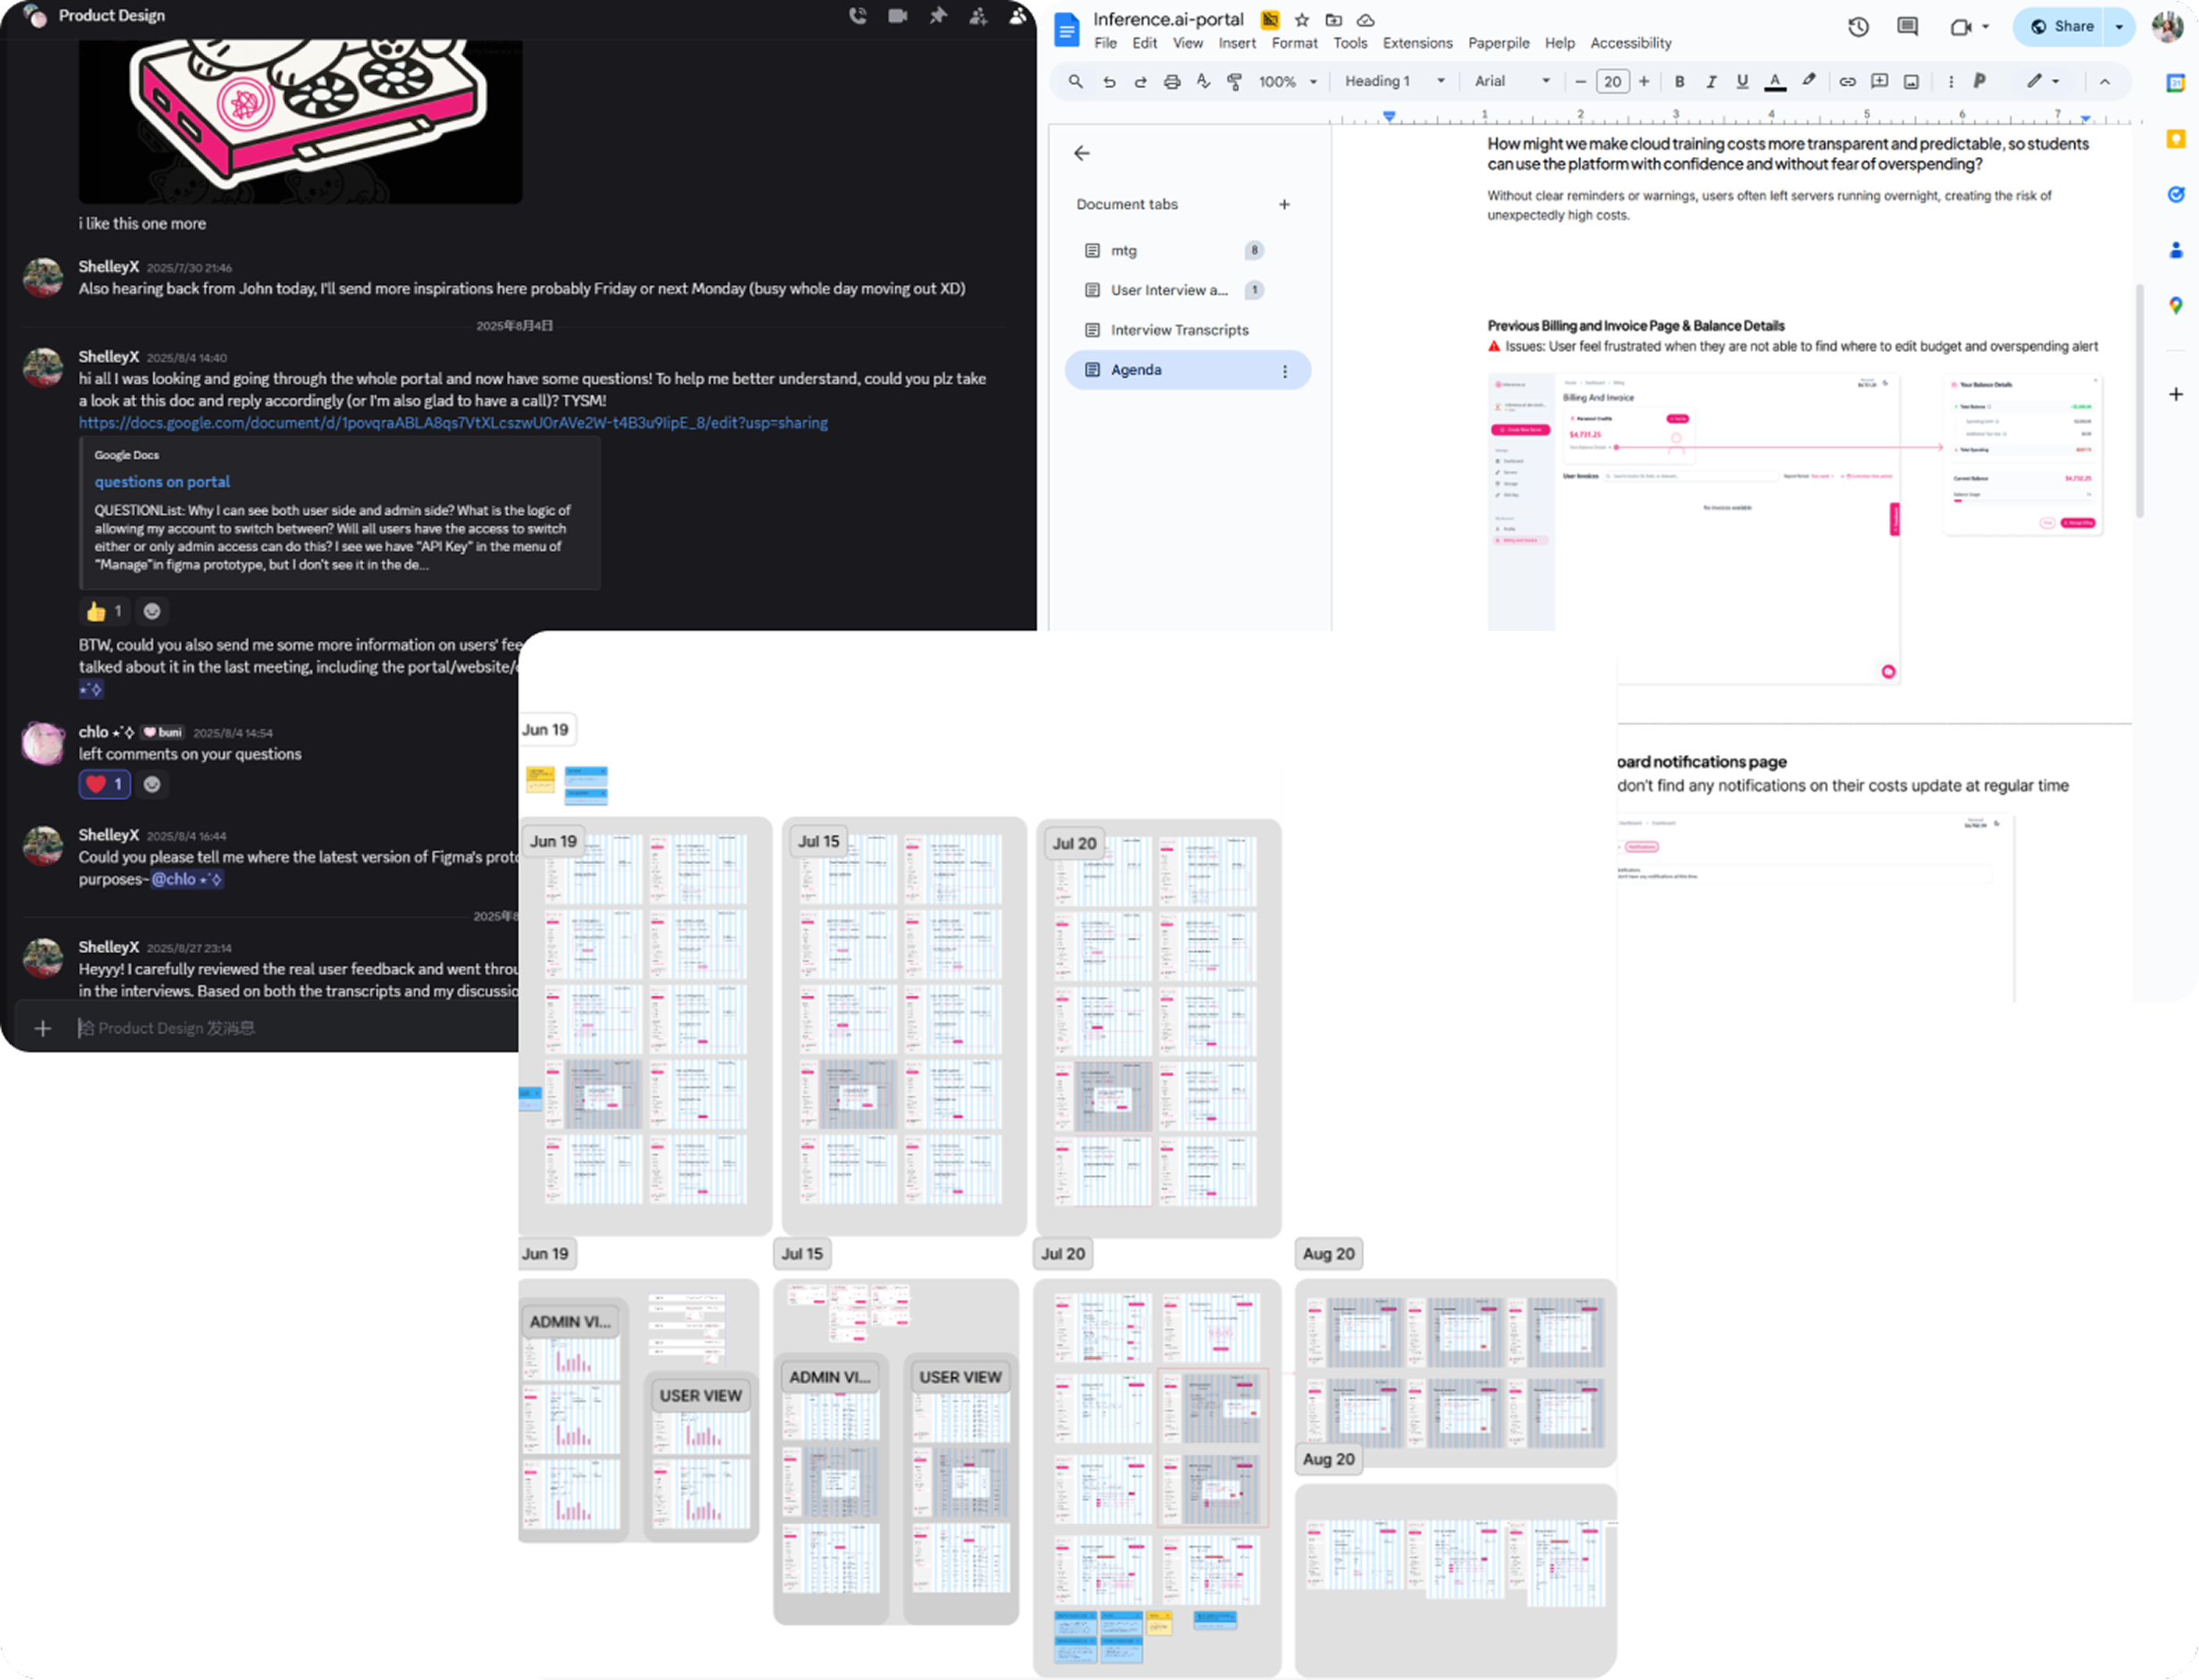Toggle bold formatting
Image resolution: width=2199 pixels, height=1680 pixels.
tap(1680, 82)
